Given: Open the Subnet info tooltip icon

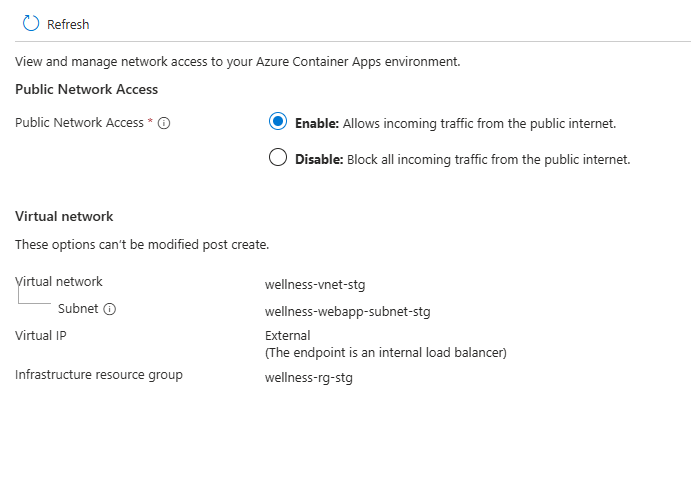Looking at the screenshot, I should [x=109, y=309].
